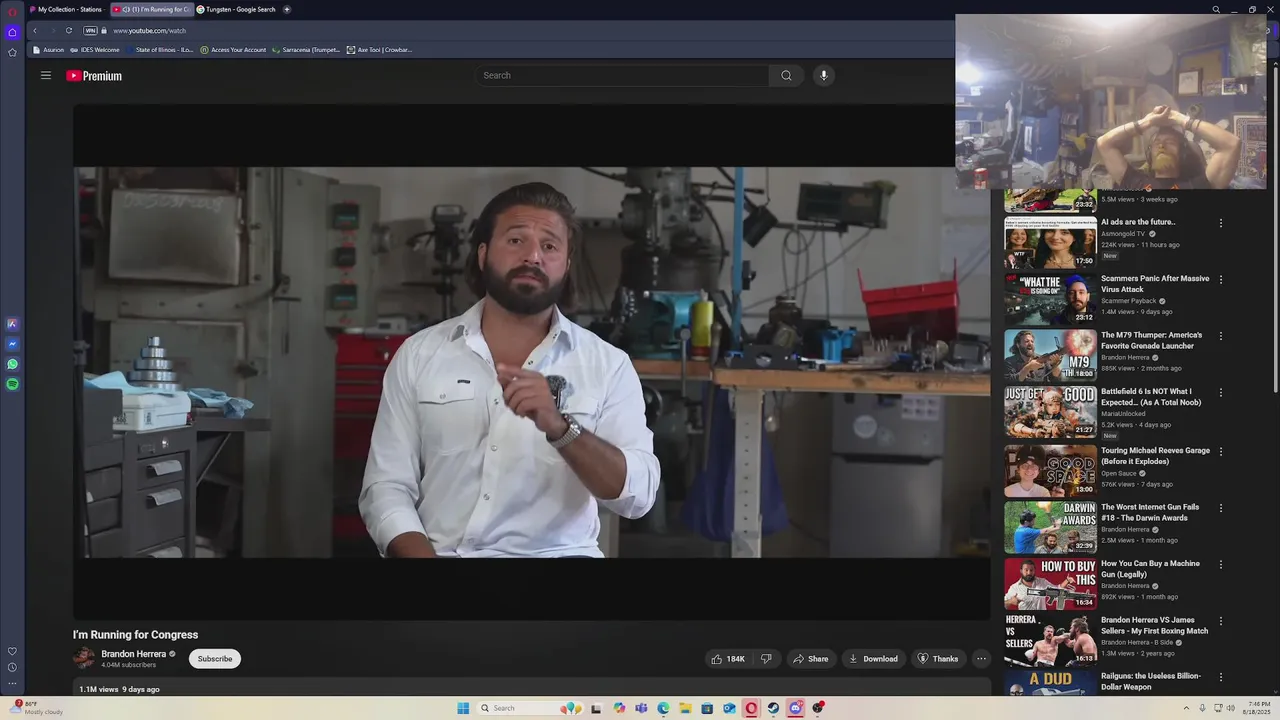
Task: Open Aria AI in Opera sidebar
Action: (12, 324)
